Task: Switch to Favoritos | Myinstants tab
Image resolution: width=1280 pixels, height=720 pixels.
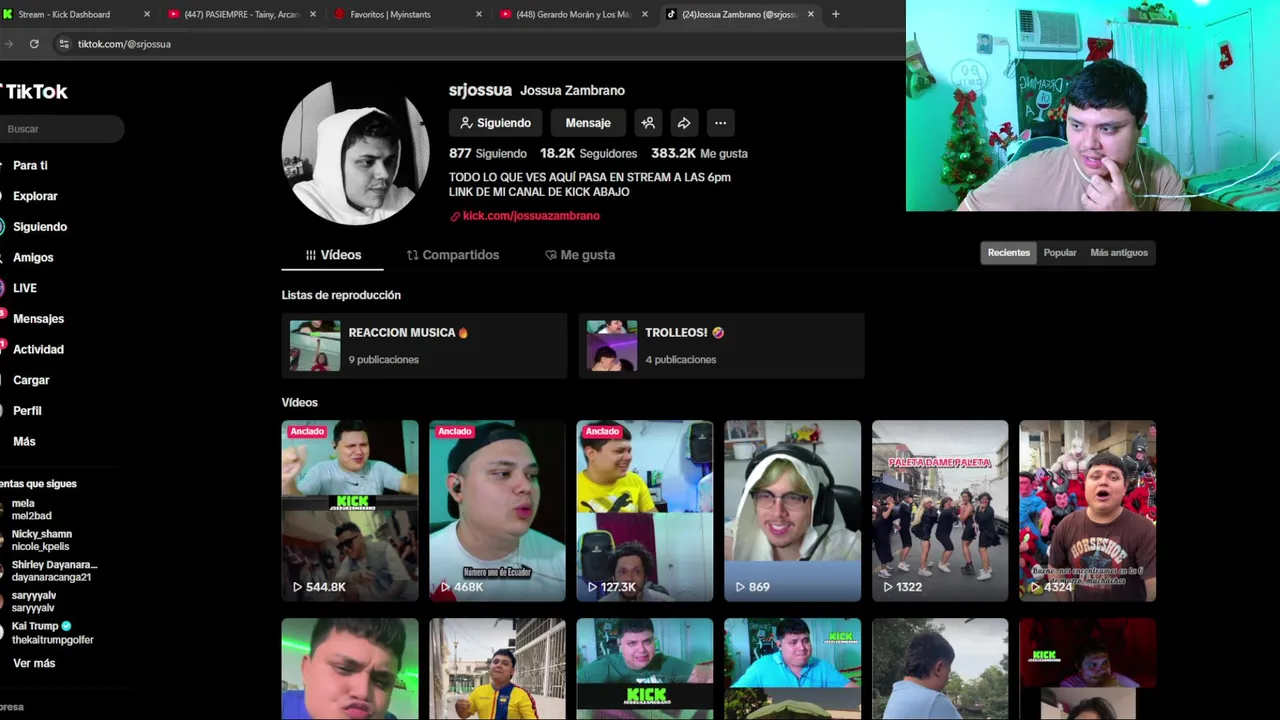Action: tap(406, 14)
